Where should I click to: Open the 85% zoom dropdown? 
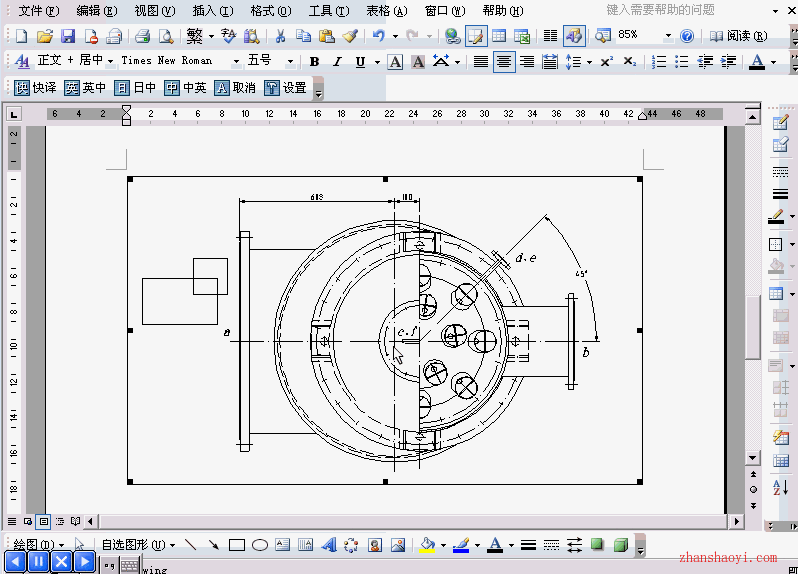click(668, 36)
